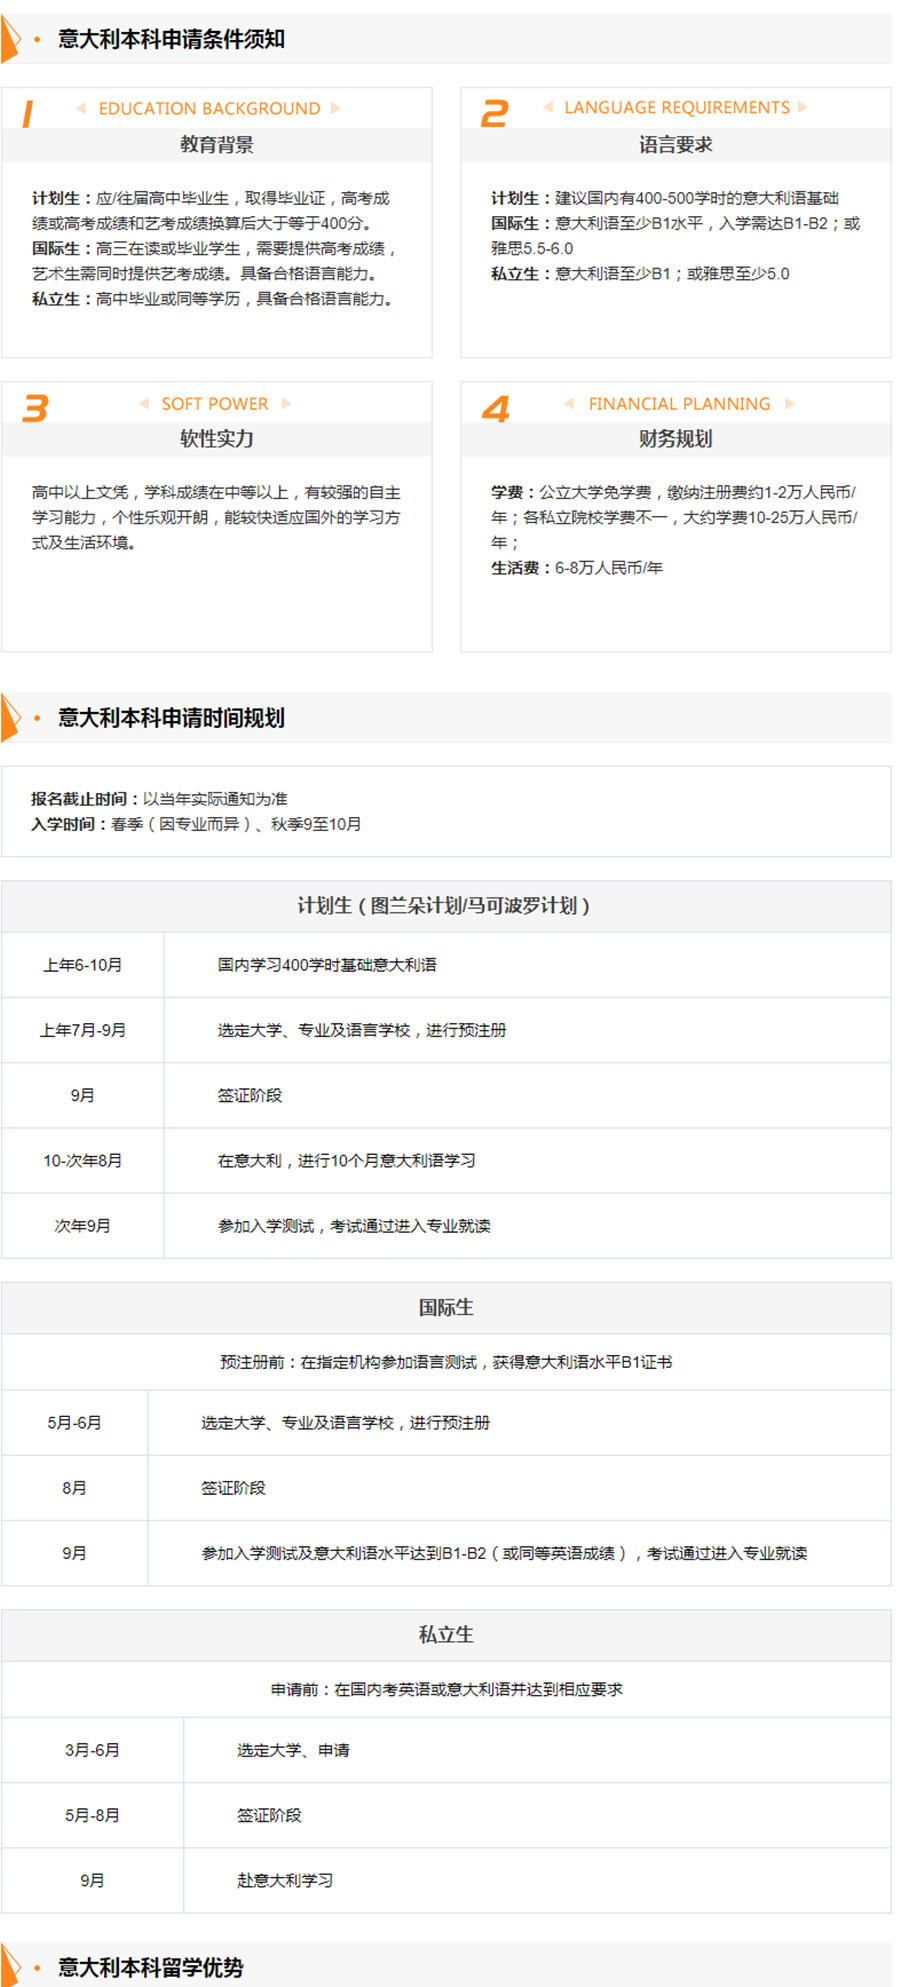Select the 教育背景 card heading
Screen dimensions: 900x1987
pos(217,145)
